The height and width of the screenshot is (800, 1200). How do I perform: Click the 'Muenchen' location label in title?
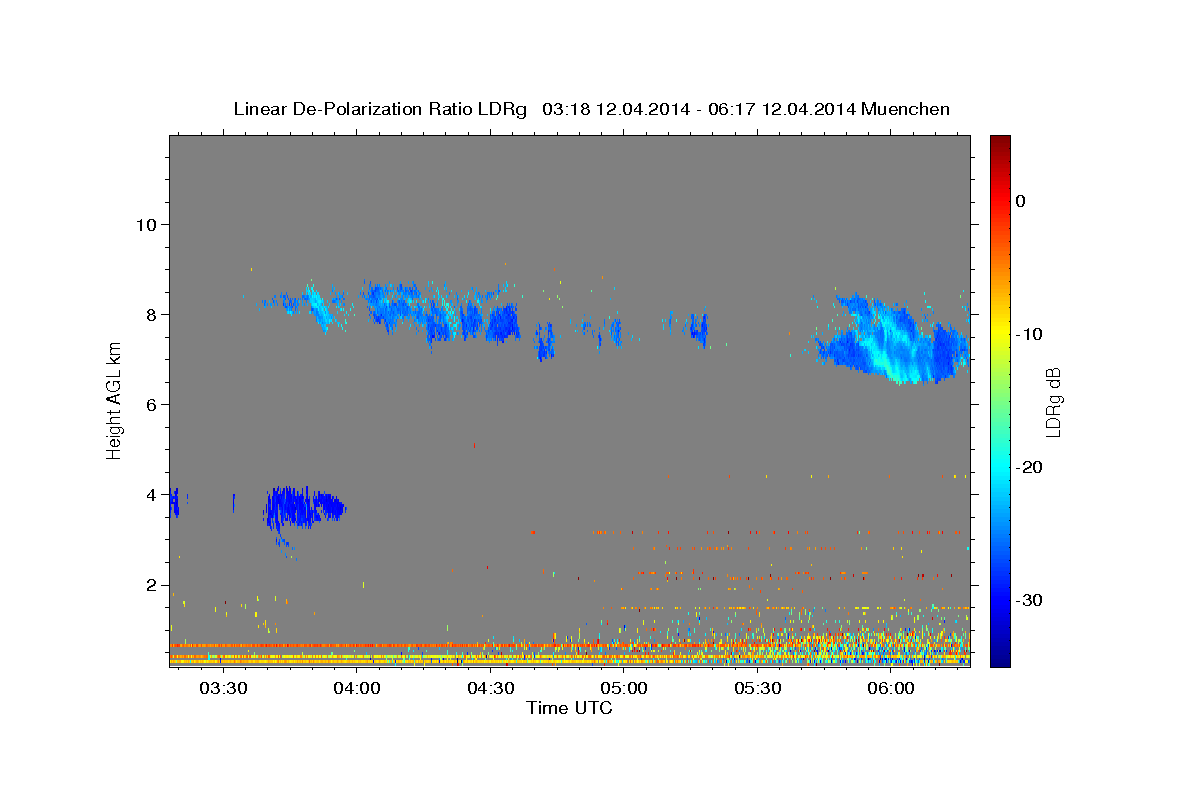click(906, 109)
